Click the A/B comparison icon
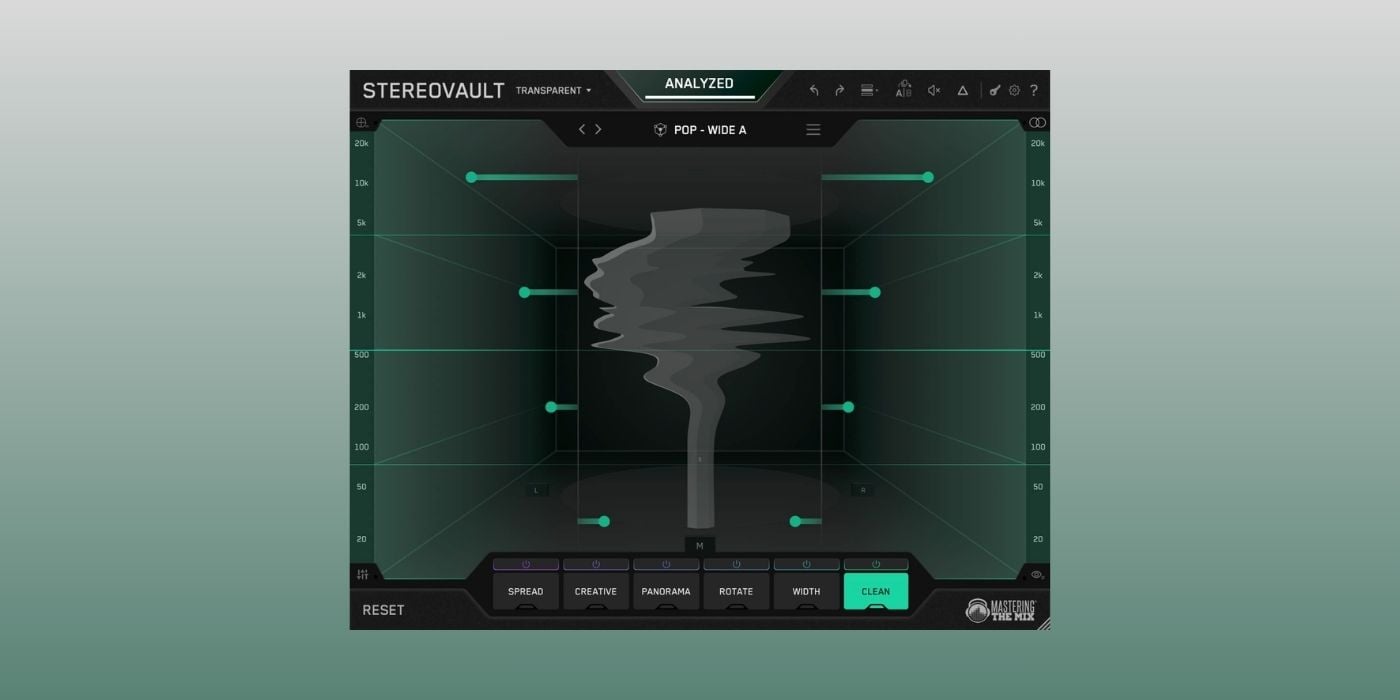Screen dimensions: 1400x700 pos(903,89)
